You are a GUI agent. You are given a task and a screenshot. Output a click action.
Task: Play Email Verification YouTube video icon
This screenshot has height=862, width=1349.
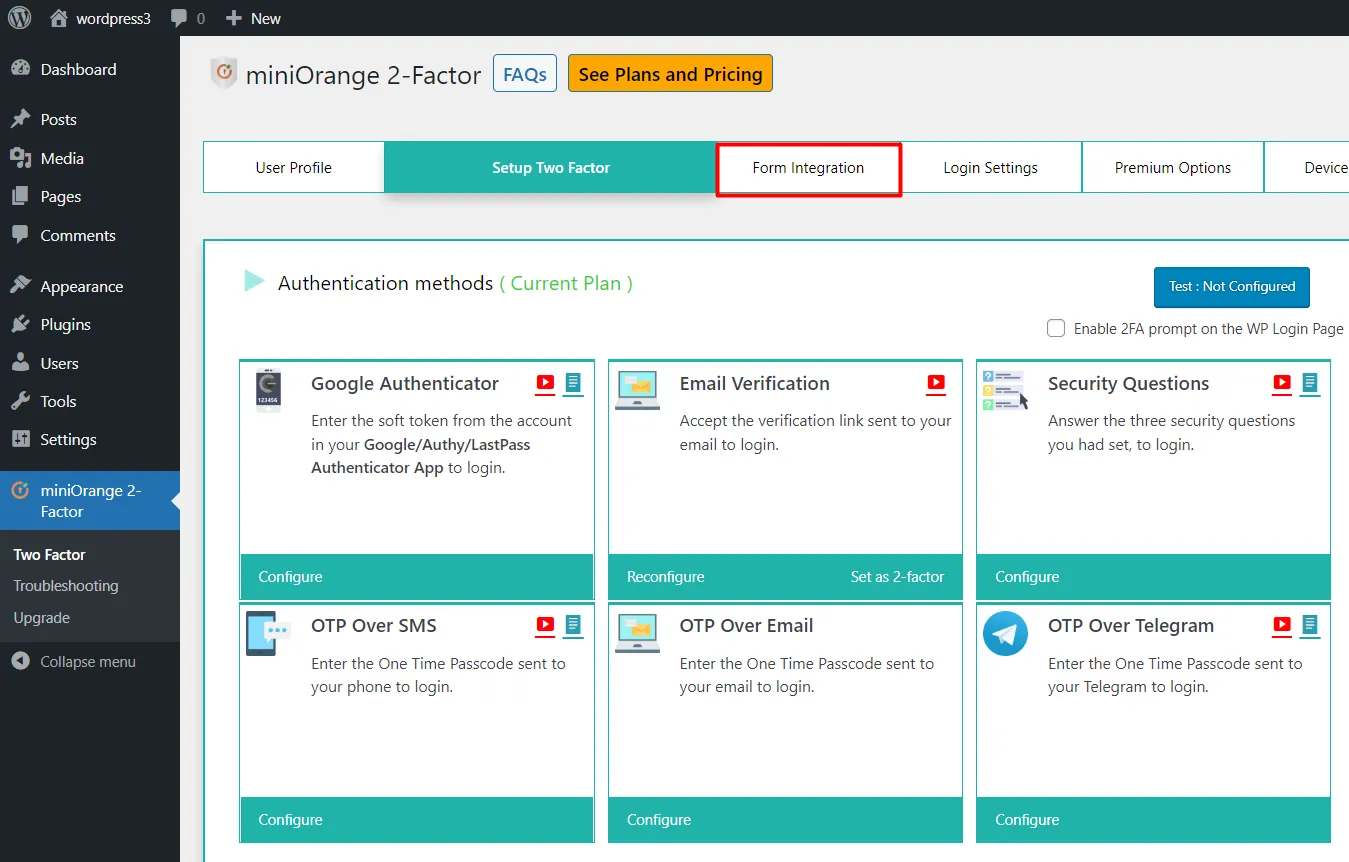[x=936, y=382]
